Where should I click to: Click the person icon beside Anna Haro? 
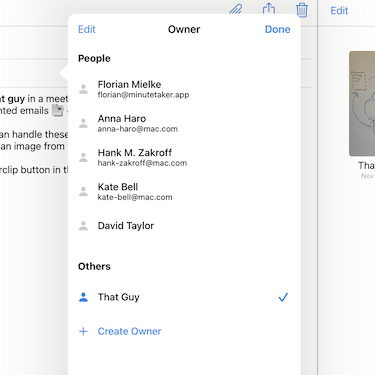click(83, 123)
